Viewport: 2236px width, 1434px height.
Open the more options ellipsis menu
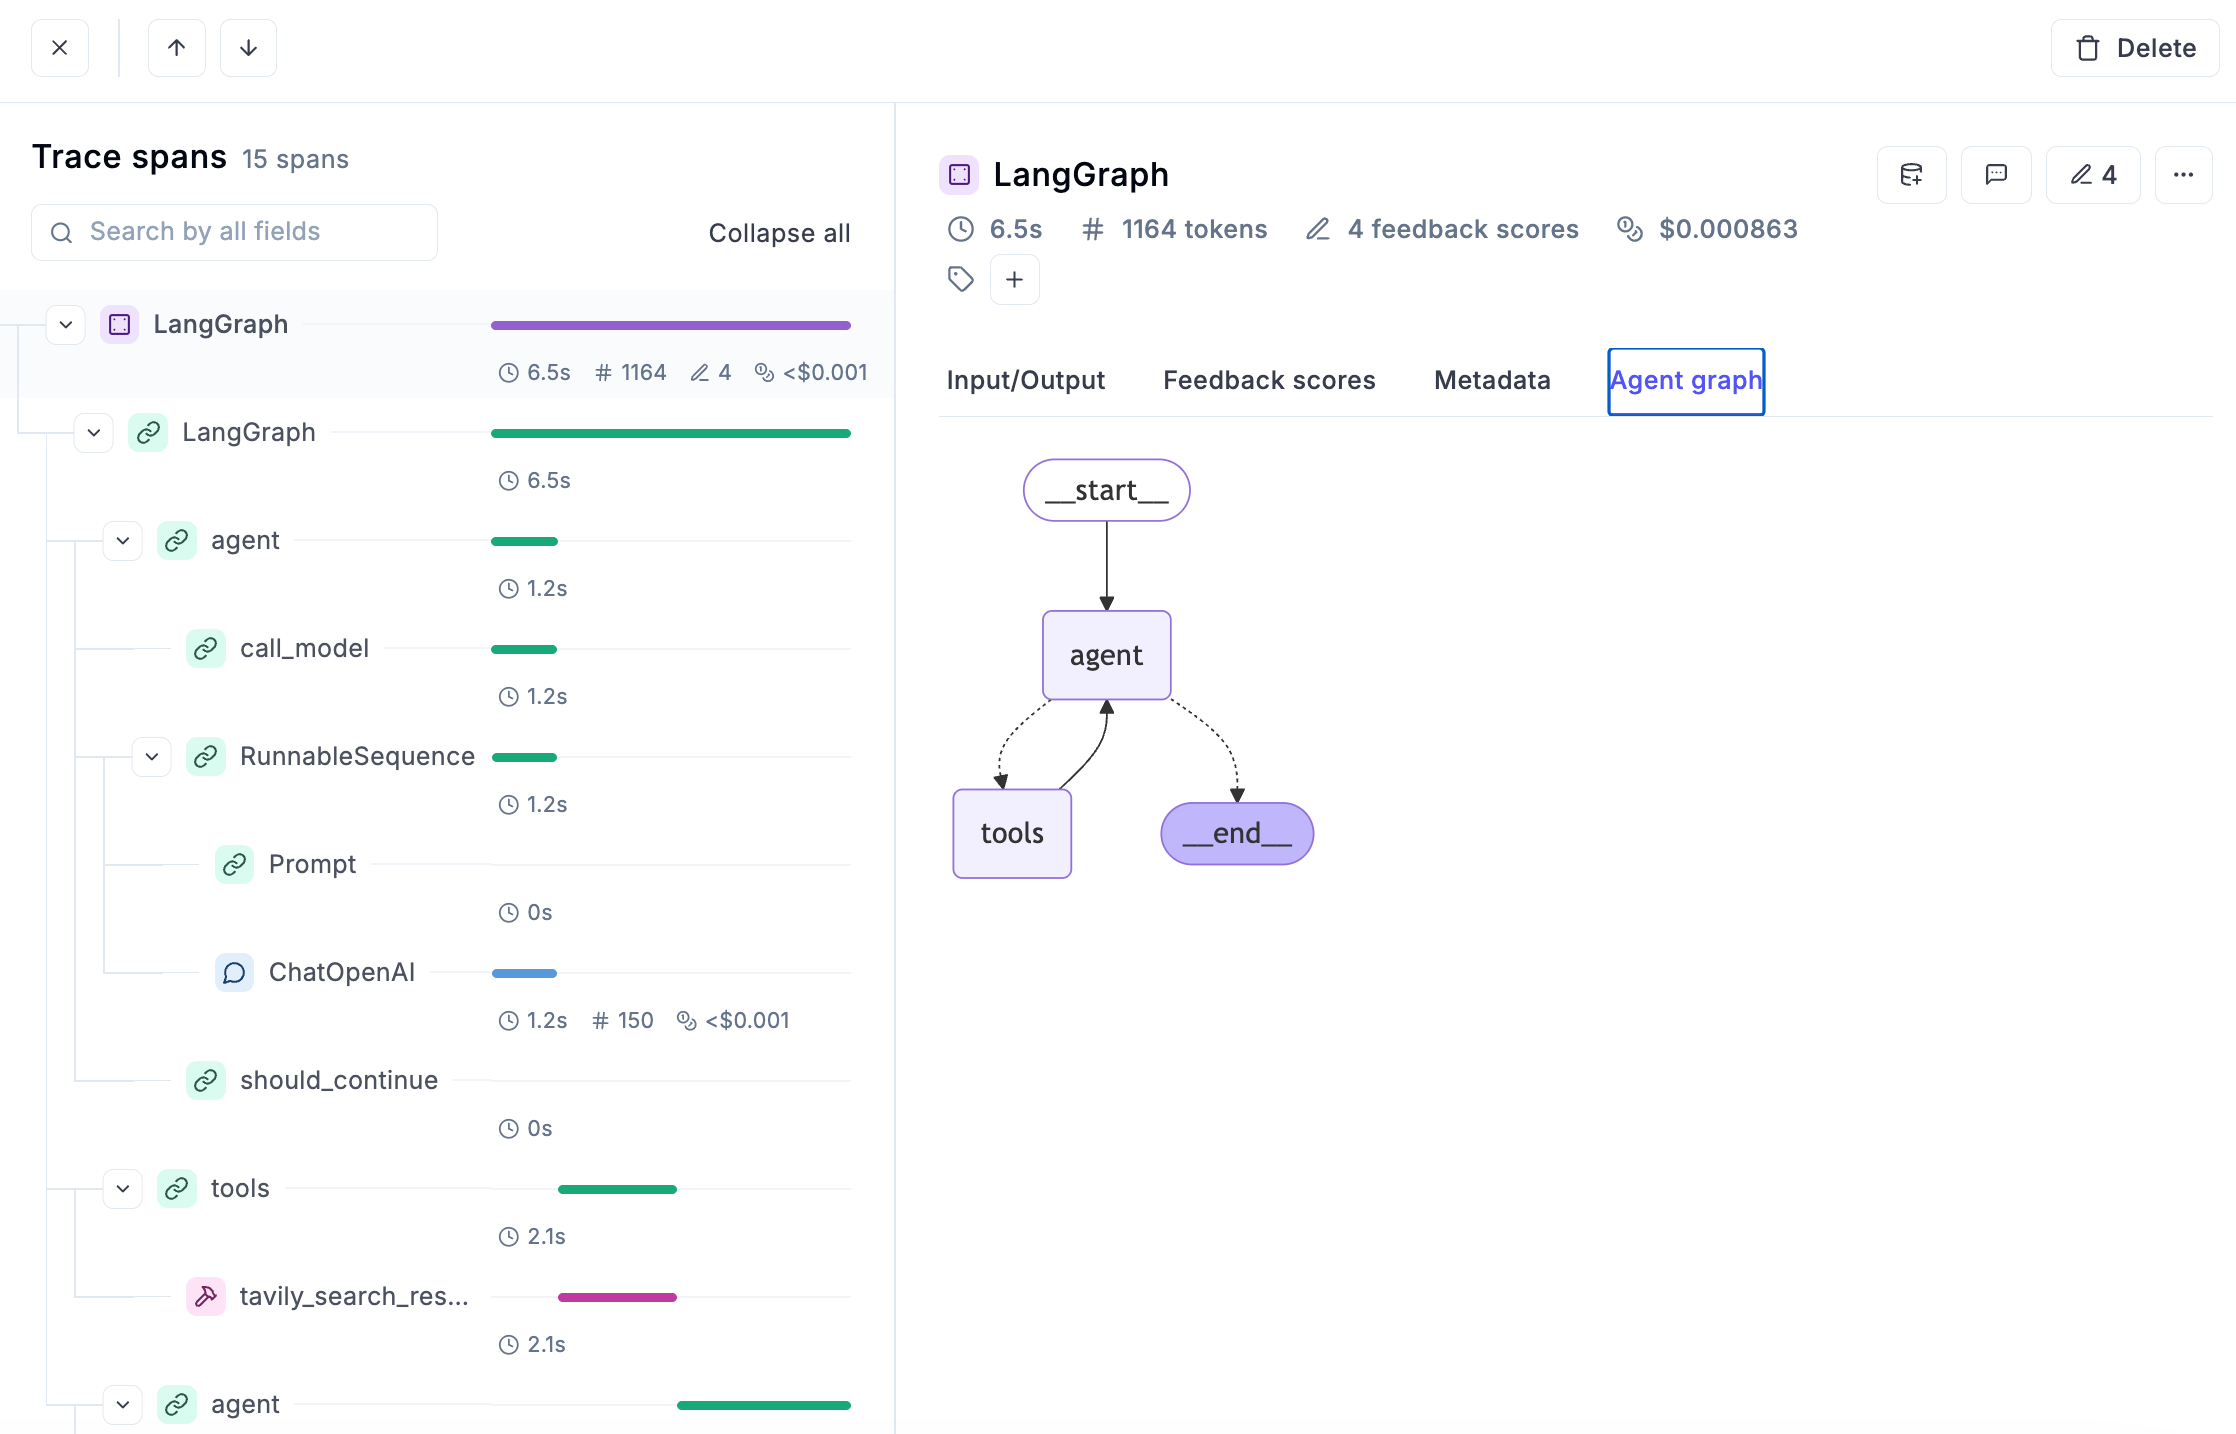pyautogui.click(x=2183, y=174)
